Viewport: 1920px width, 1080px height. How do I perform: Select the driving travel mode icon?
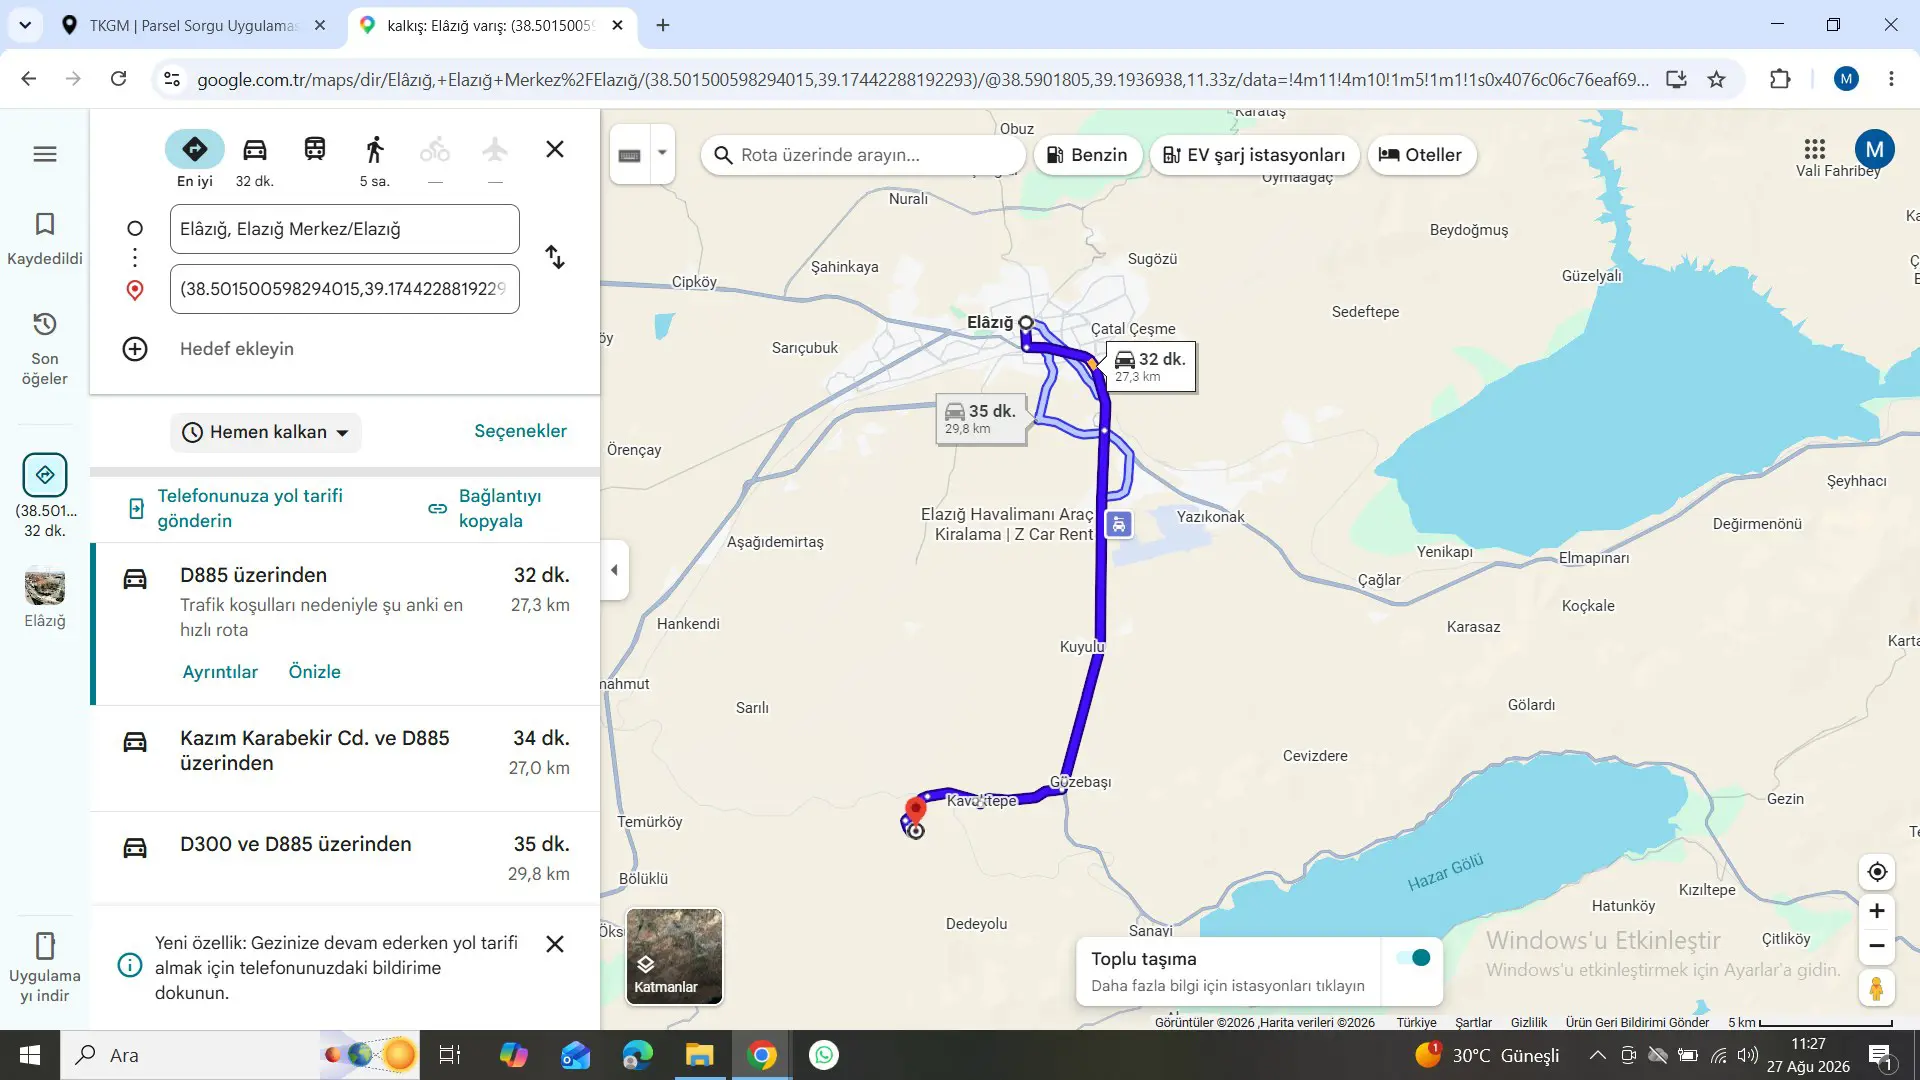tap(255, 150)
